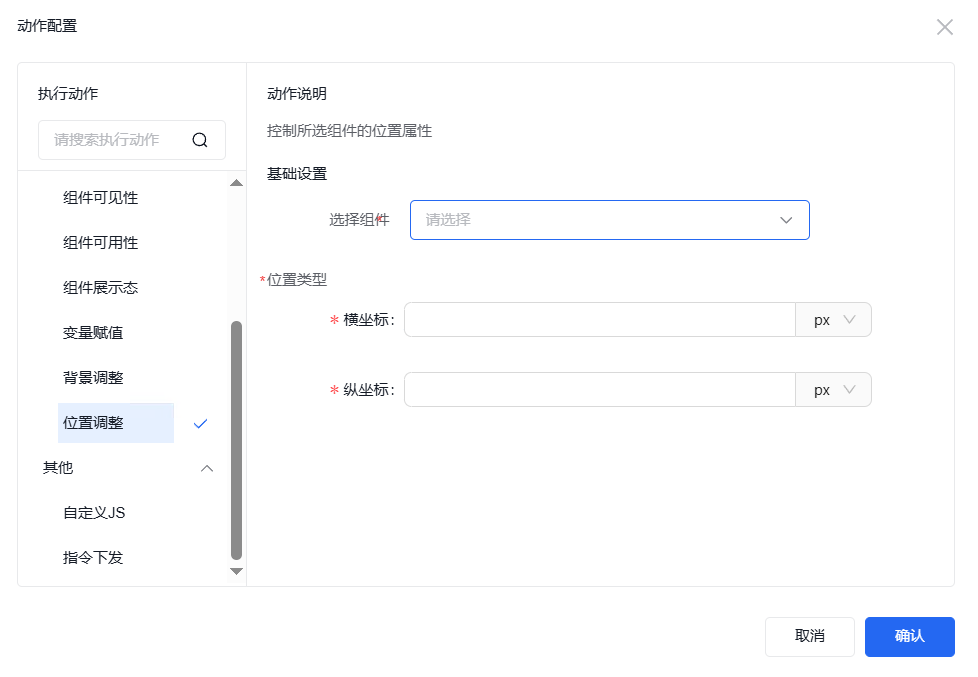The height and width of the screenshot is (677, 978).
Task: Choose 自定义JS action
Action: coord(94,513)
